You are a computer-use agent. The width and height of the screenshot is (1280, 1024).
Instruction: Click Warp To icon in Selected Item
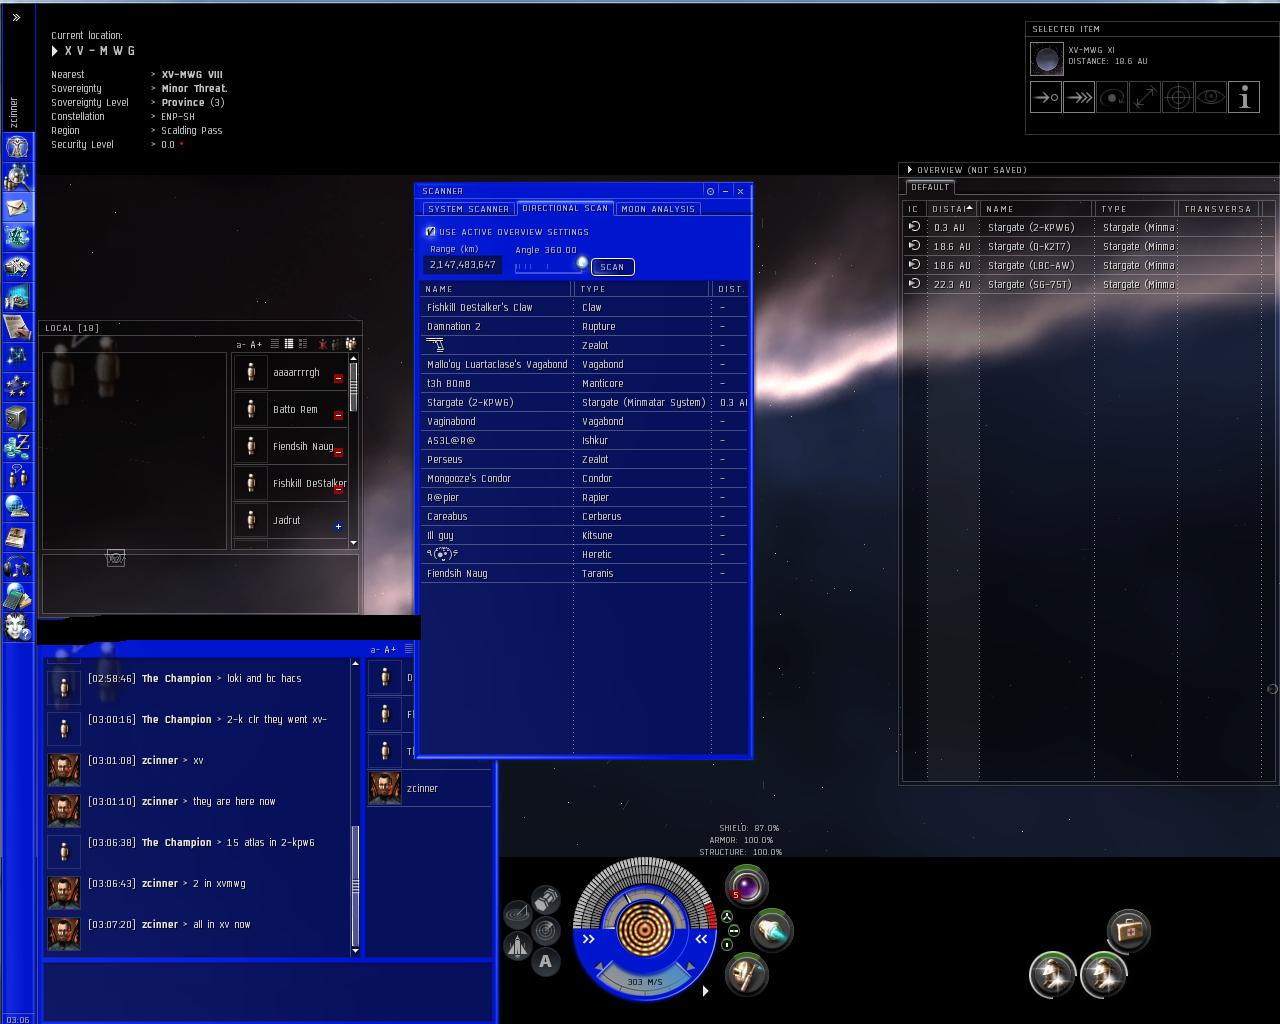point(1079,97)
